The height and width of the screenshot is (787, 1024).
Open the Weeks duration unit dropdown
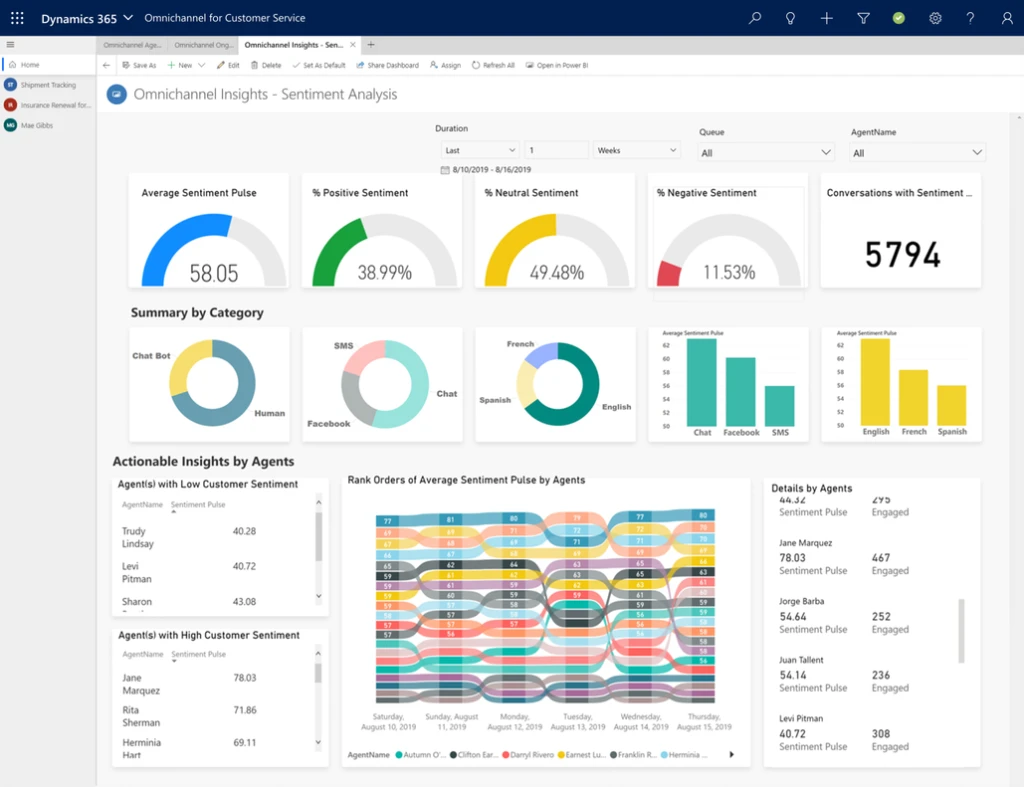pos(637,148)
